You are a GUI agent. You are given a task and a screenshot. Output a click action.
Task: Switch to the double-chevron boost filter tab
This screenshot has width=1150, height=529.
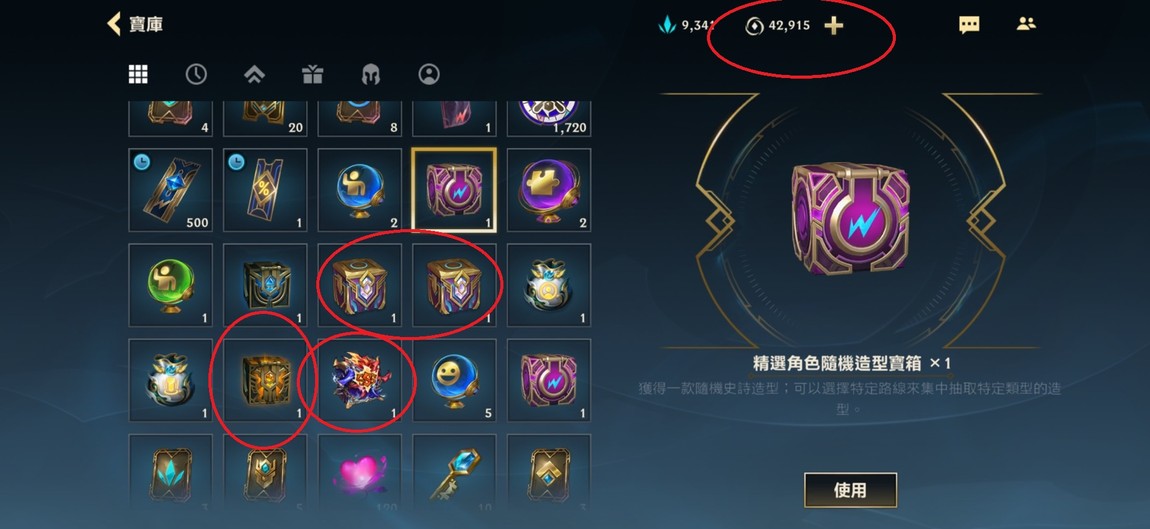pos(254,73)
